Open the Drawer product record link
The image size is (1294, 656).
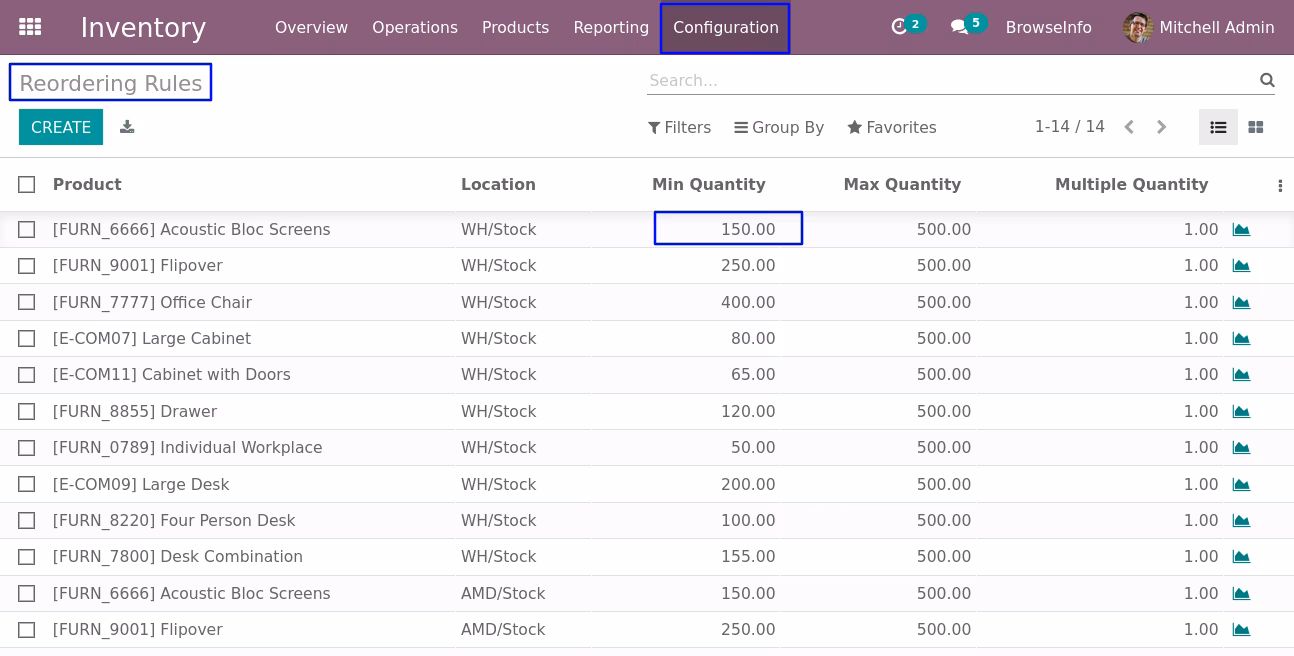coord(135,411)
